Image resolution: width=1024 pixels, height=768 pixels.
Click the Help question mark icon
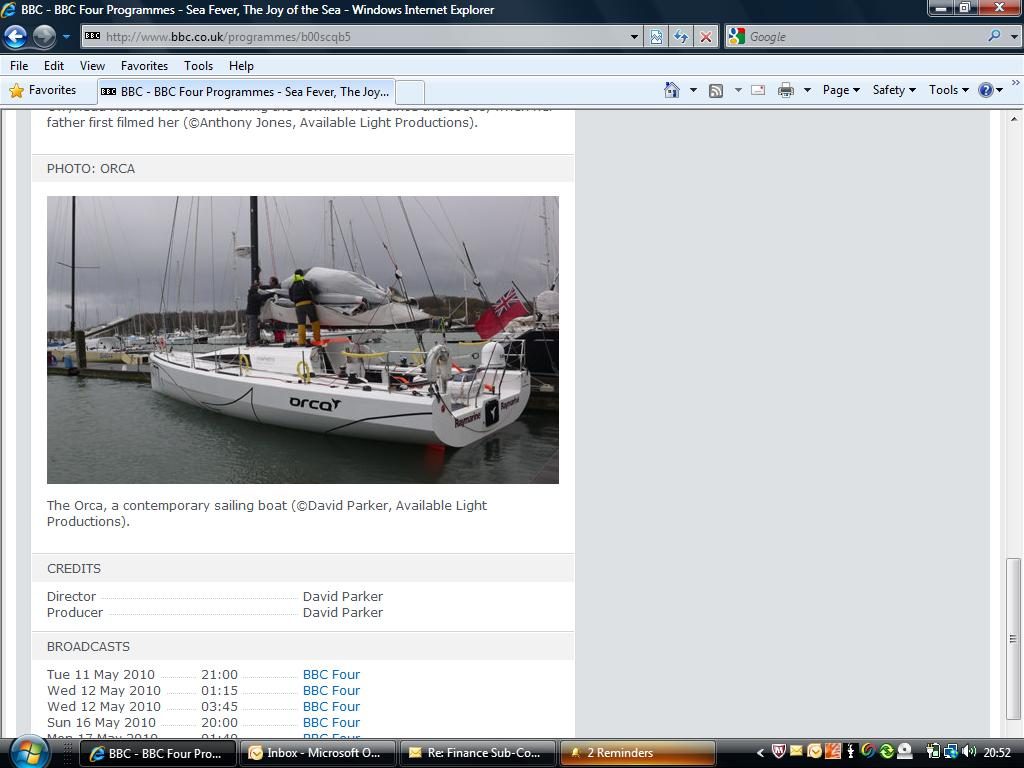pos(986,90)
